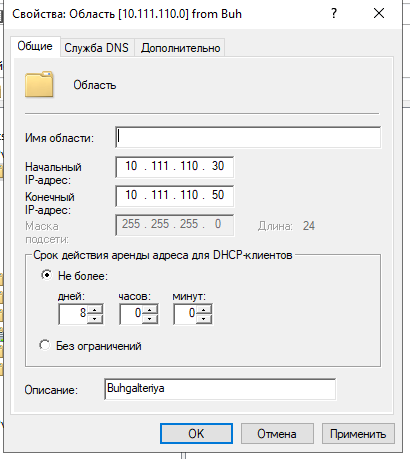Click the 'Отмена' cancel button

[277, 434]
